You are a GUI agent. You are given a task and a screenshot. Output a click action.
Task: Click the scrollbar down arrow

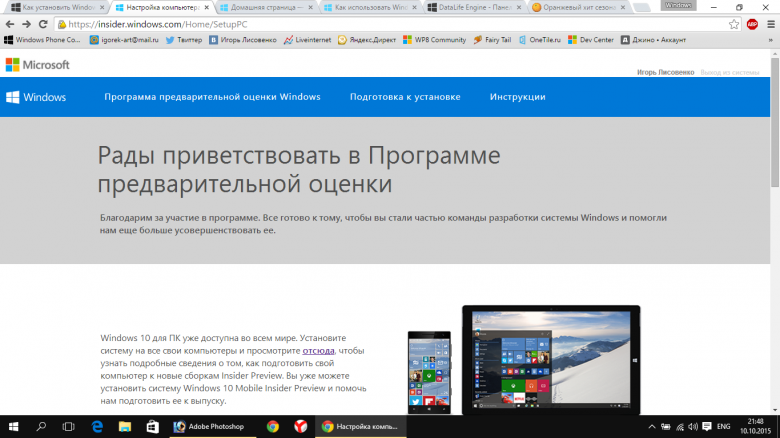(x=775, y=410)
